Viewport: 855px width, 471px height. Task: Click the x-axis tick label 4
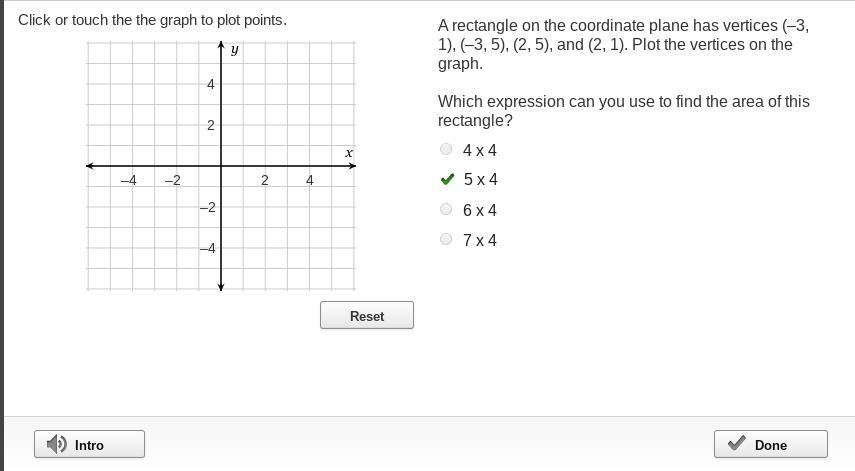pos(310,181)
